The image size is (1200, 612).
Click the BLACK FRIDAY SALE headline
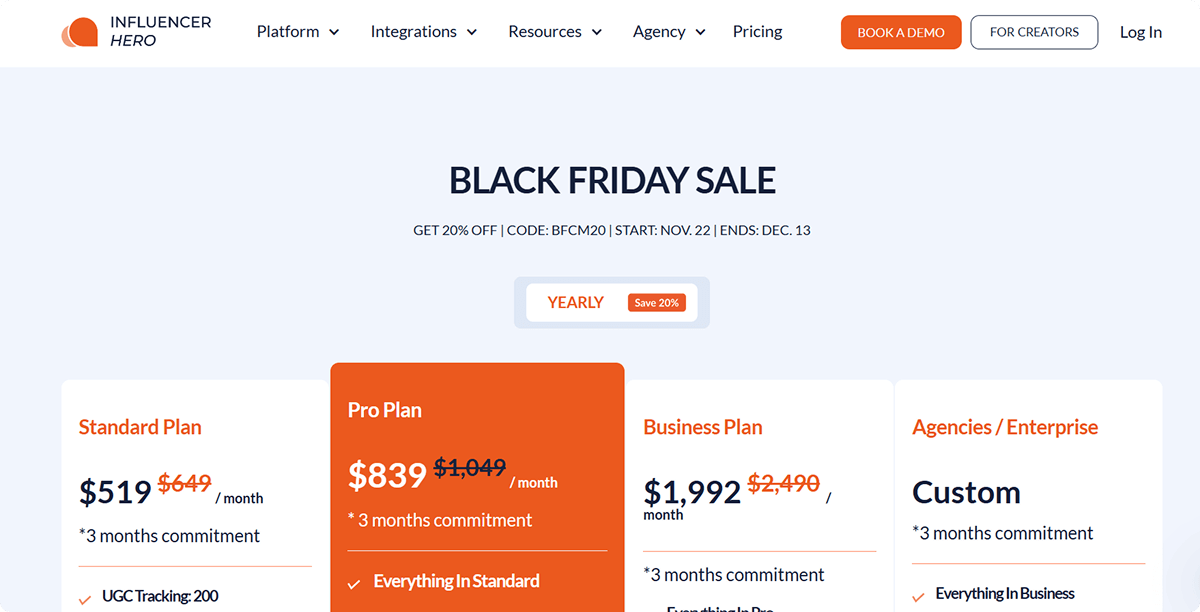pyautogui.click(x=611, y=180)
